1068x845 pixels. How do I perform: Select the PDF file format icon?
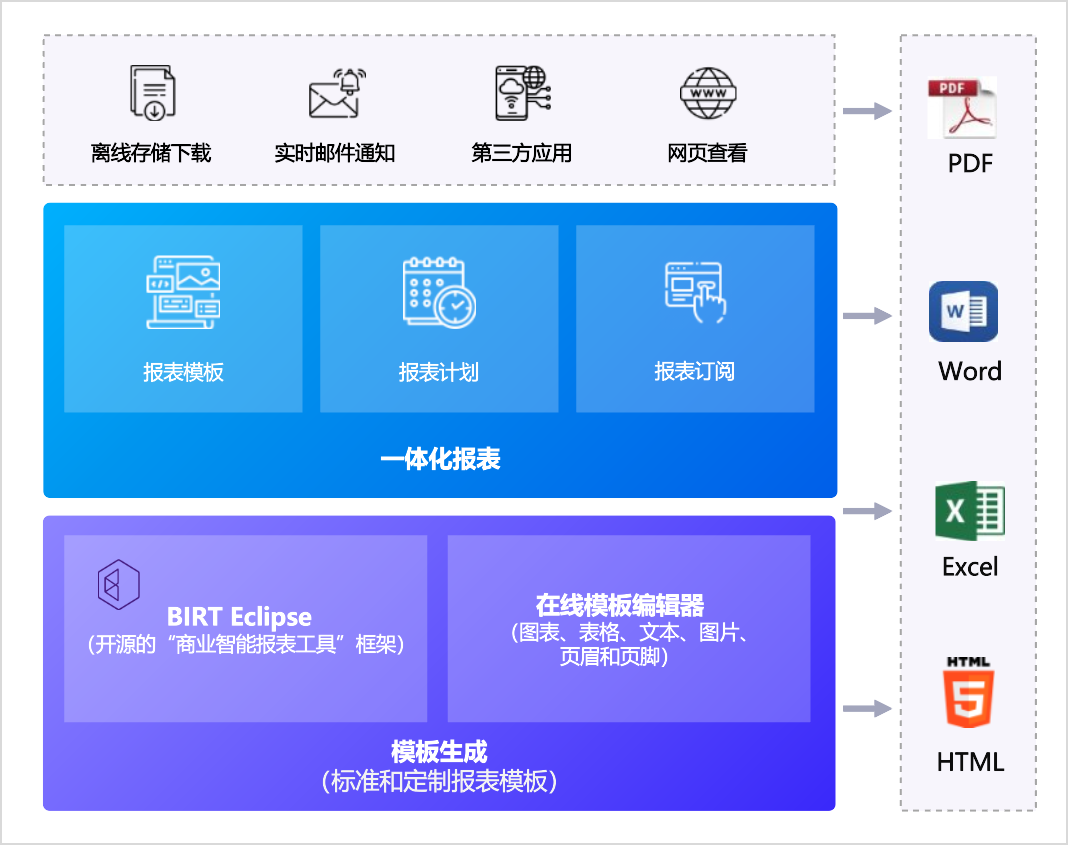coord(961,108)
